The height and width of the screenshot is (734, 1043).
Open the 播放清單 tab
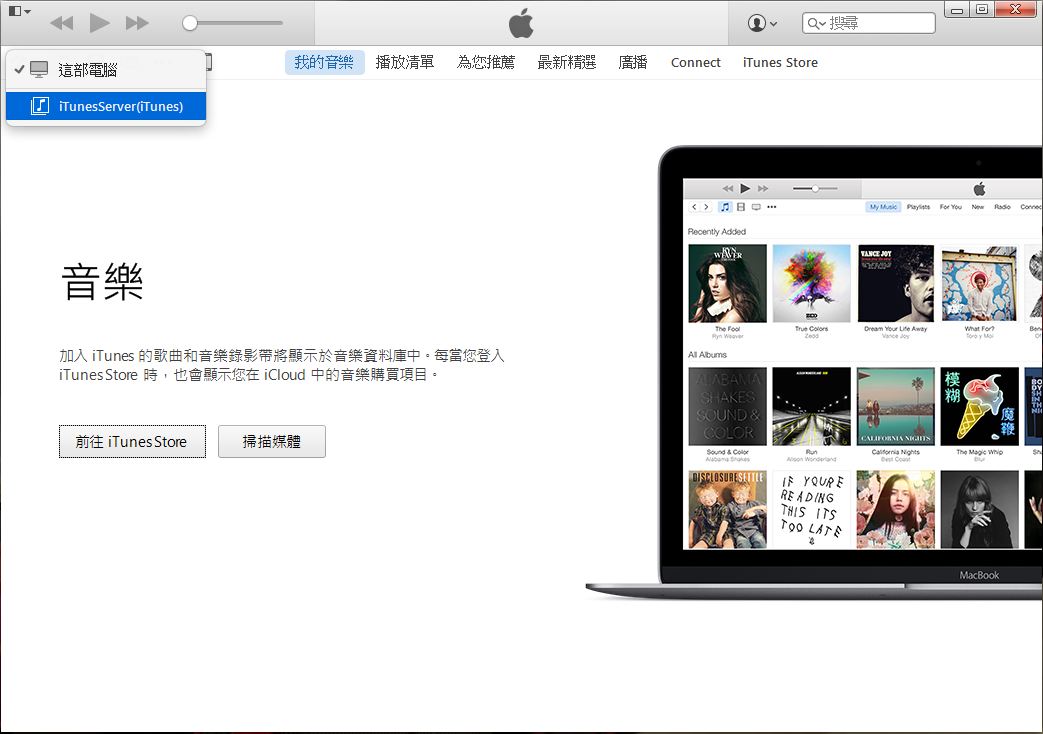(x=404, y=63)
